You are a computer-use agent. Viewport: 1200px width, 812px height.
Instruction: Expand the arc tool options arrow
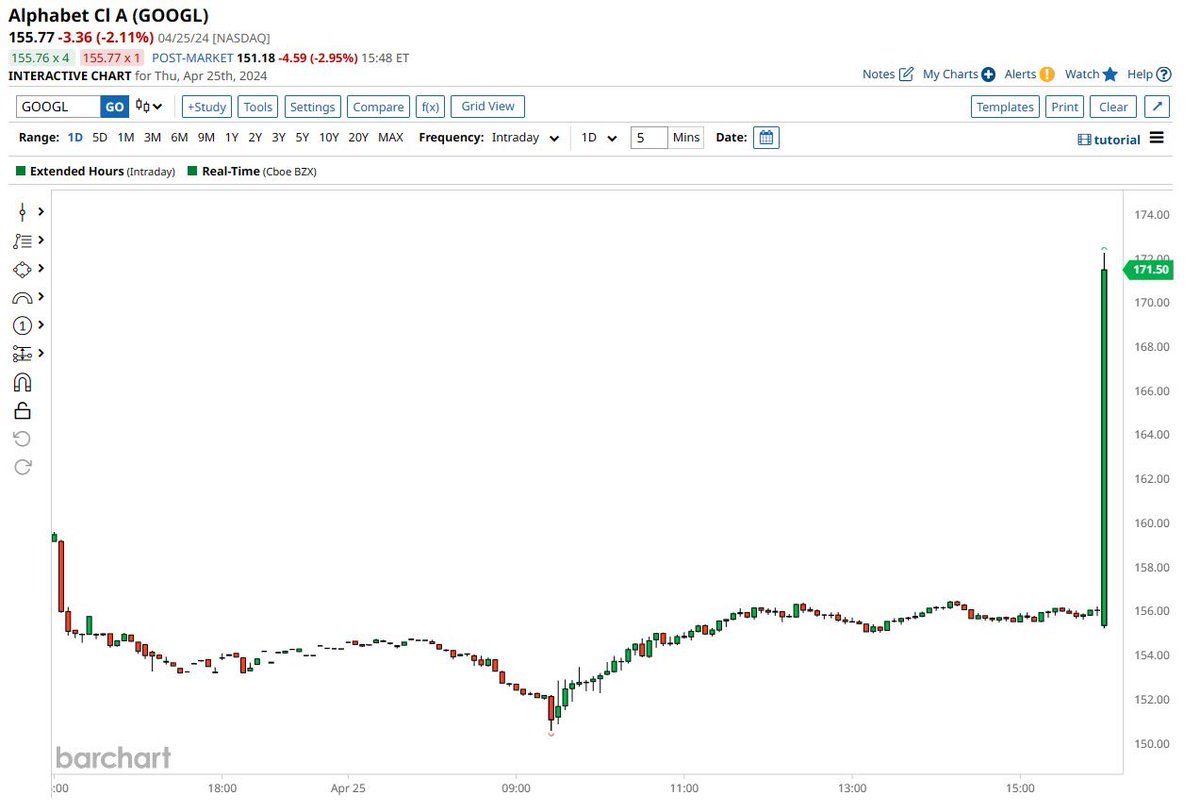click(x=41, y=297)
